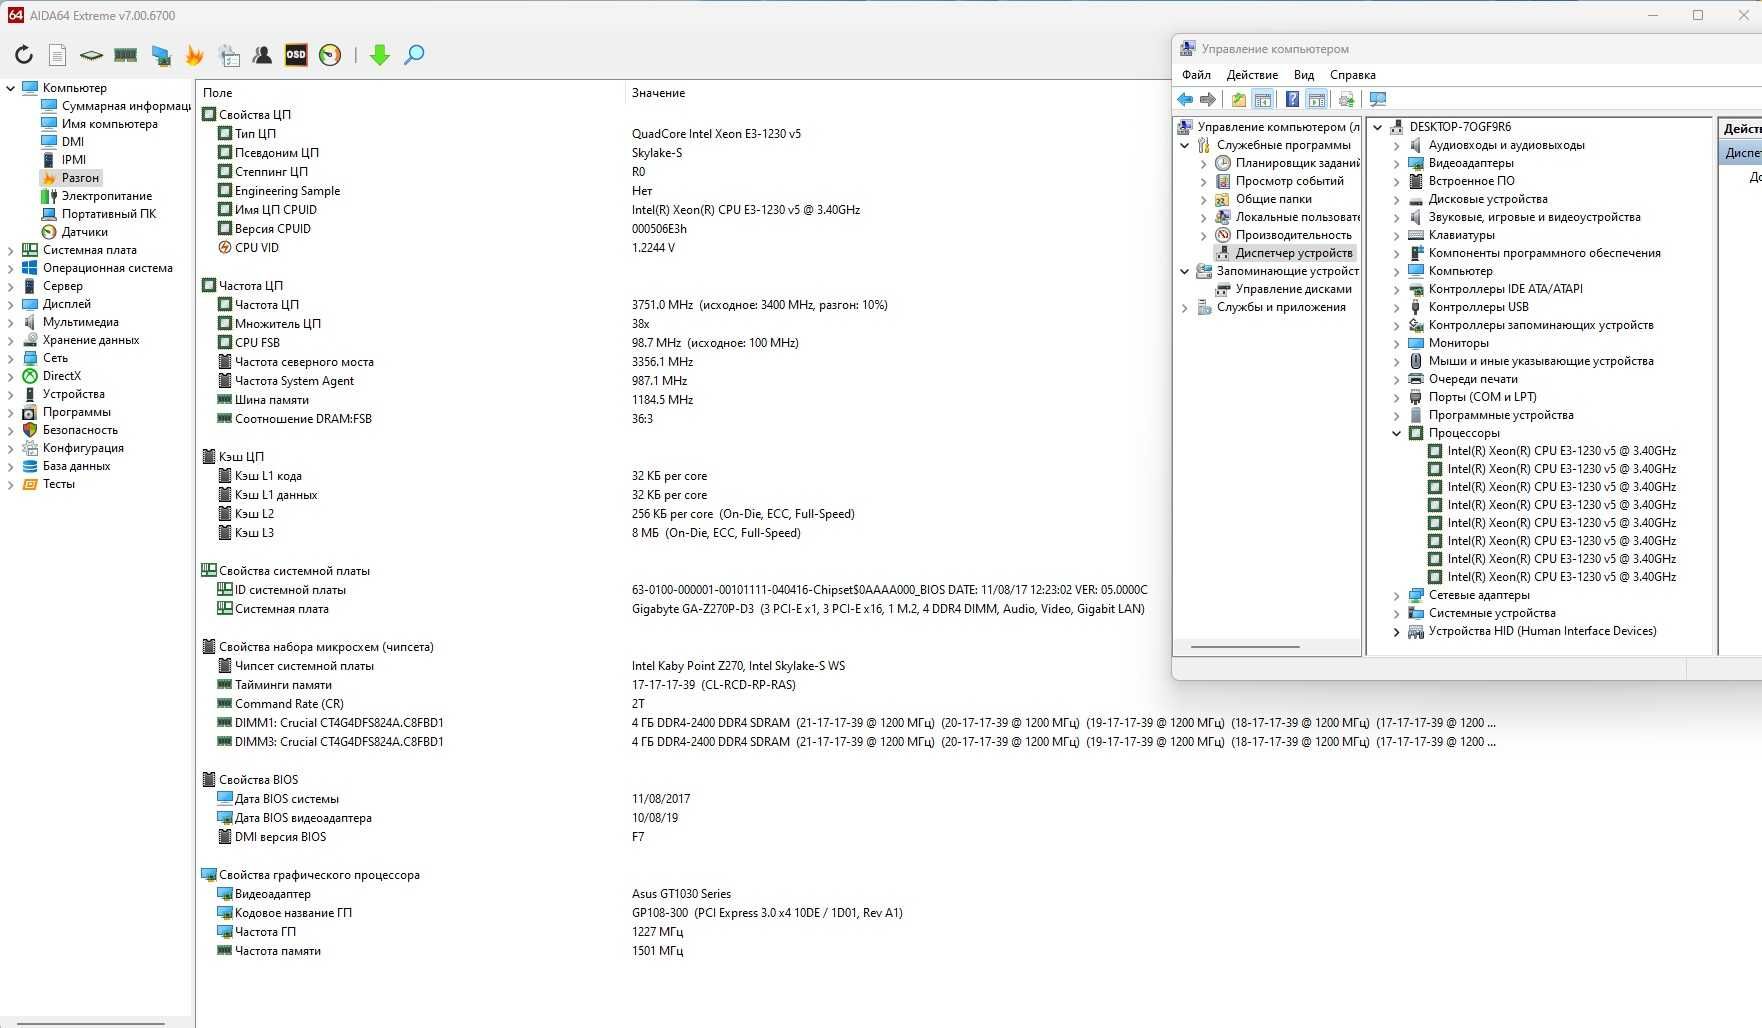Screen dimensions: 1762x1028
Task: Maximize the AIDA64 window
Action: coord(1698,15)
